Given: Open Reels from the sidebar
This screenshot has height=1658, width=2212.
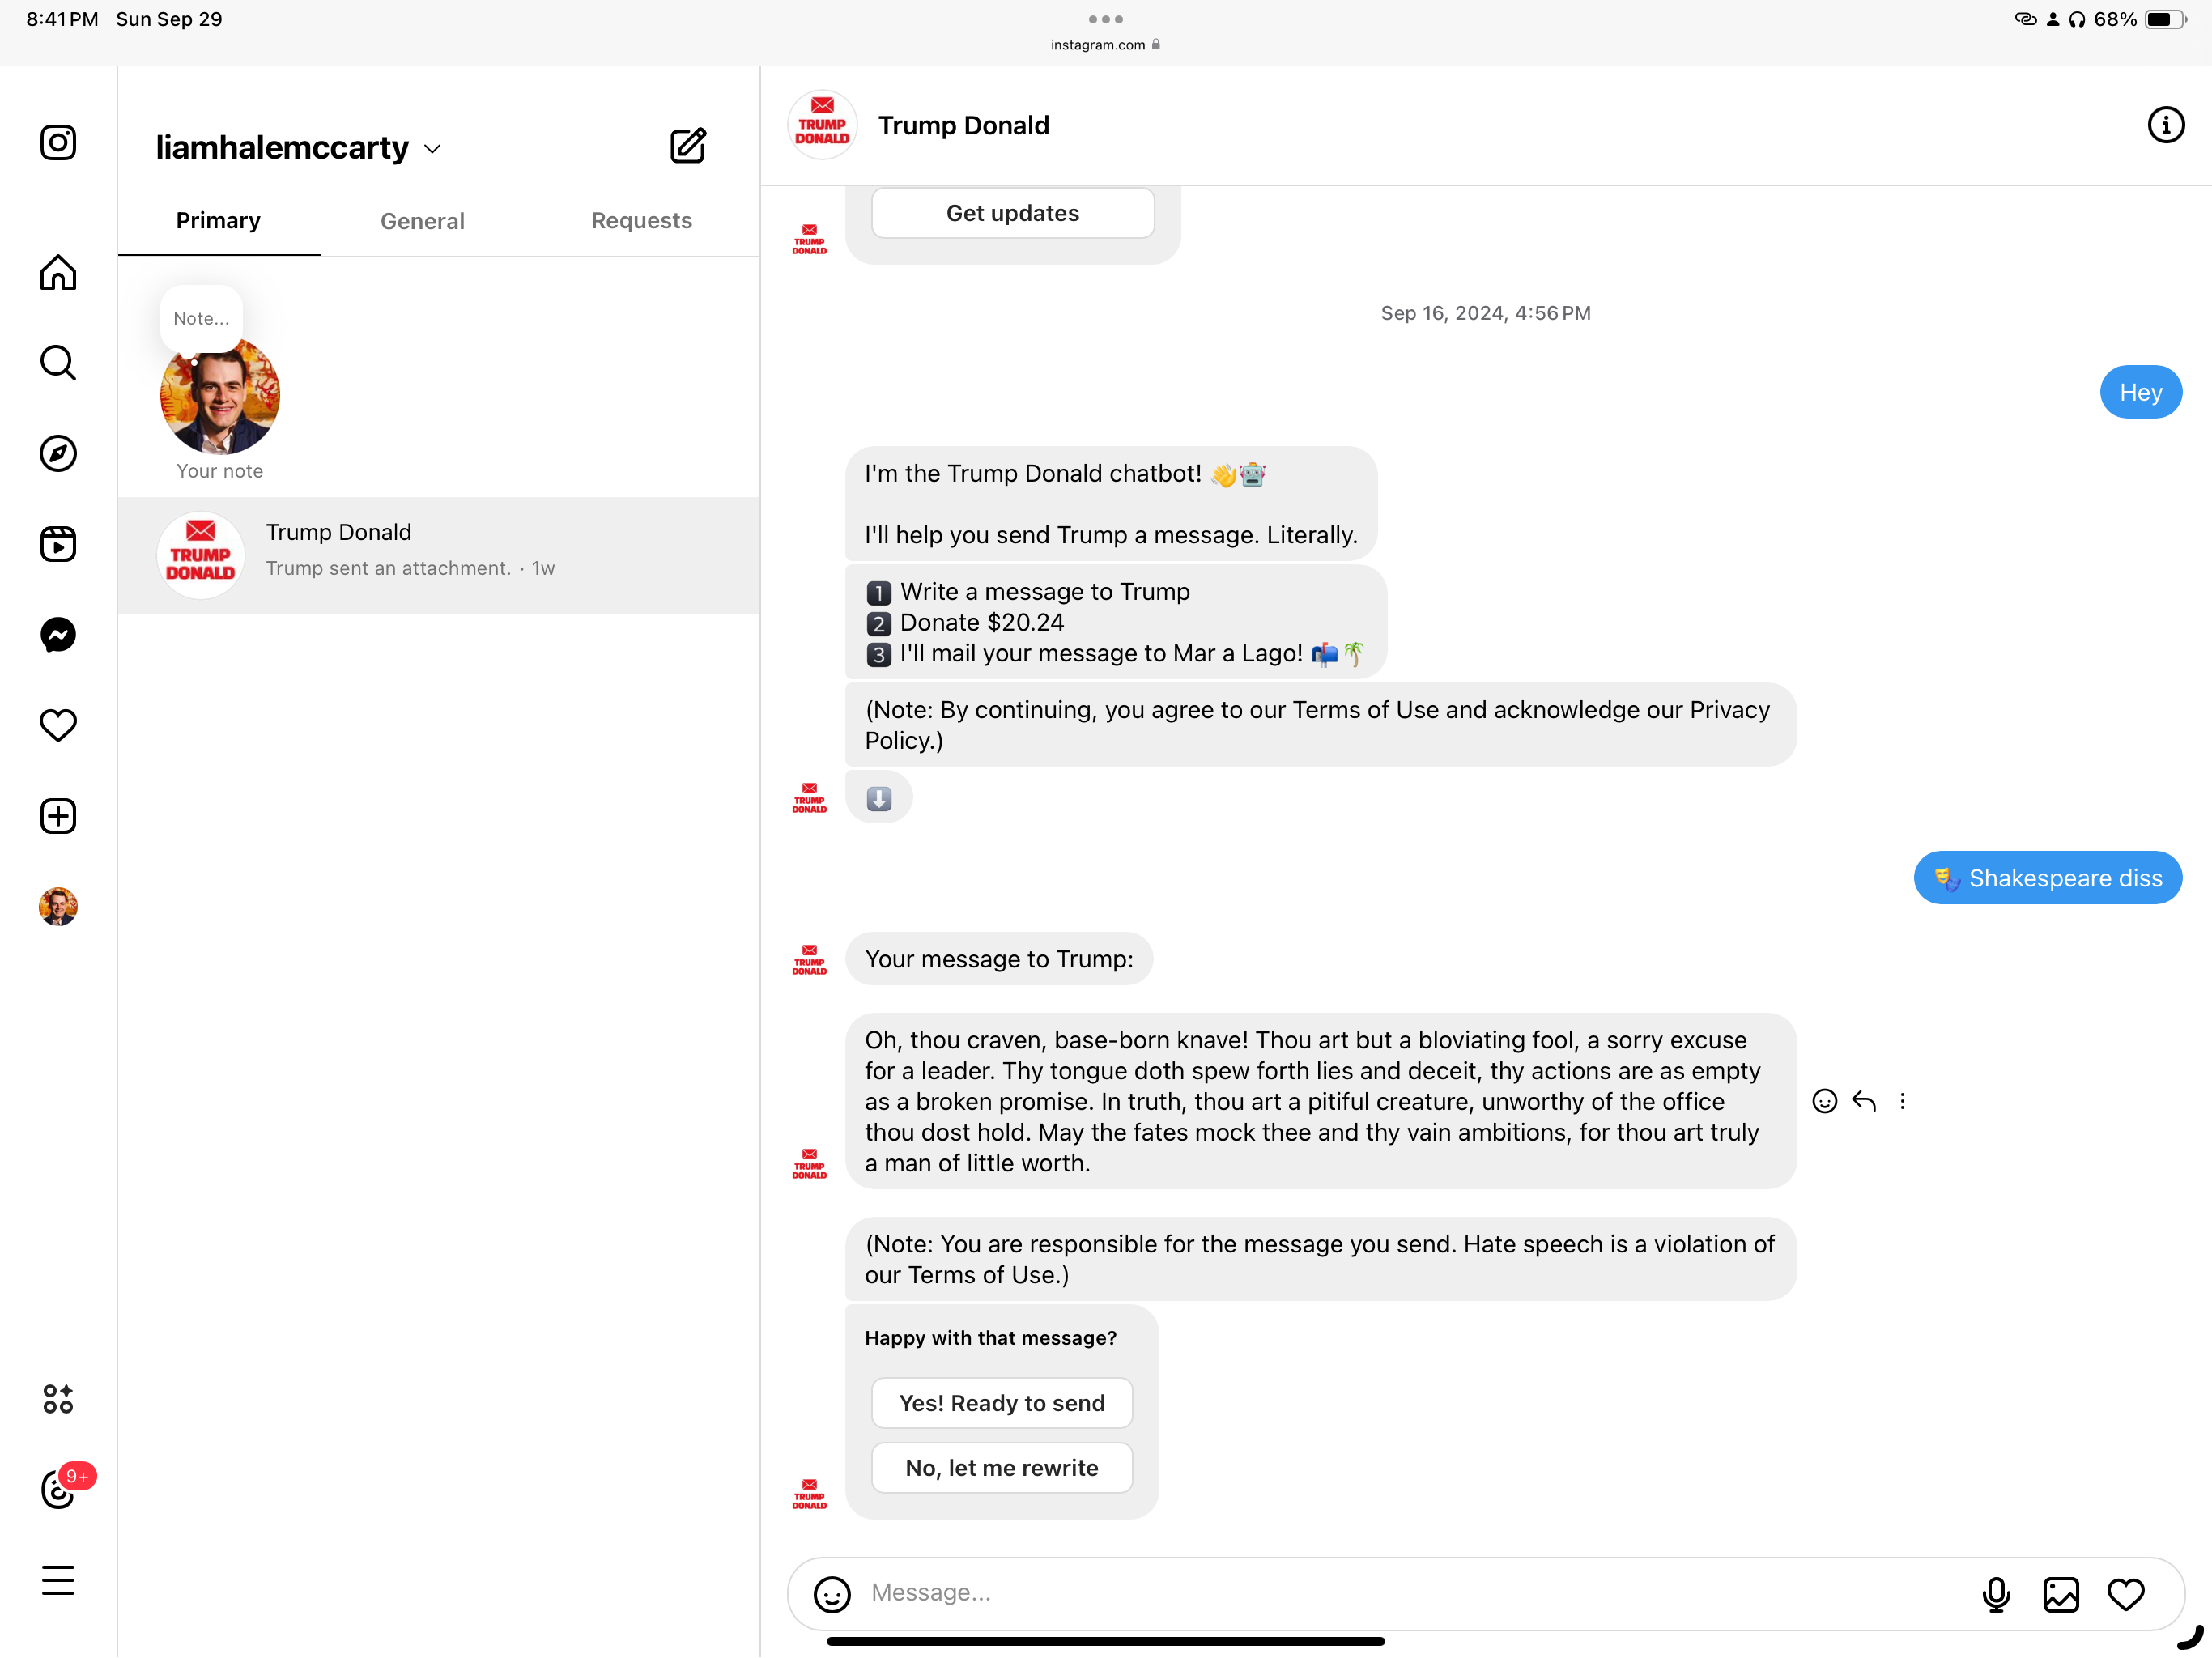Looking at the screenshot, I should (x=58, y=544).
